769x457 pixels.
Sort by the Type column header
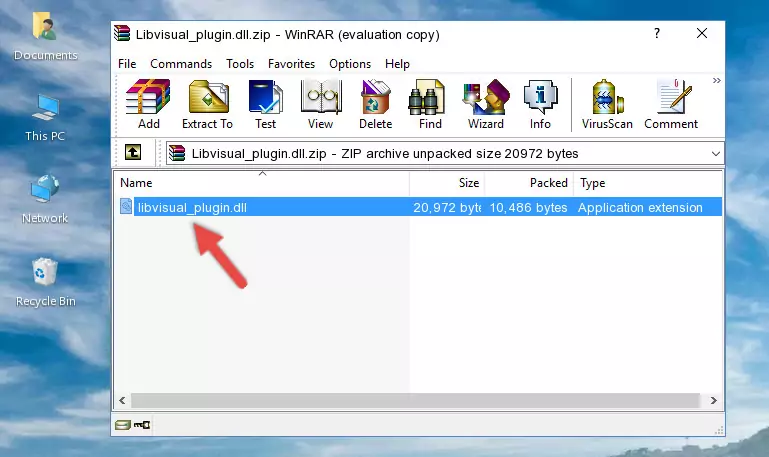(647, 183)
